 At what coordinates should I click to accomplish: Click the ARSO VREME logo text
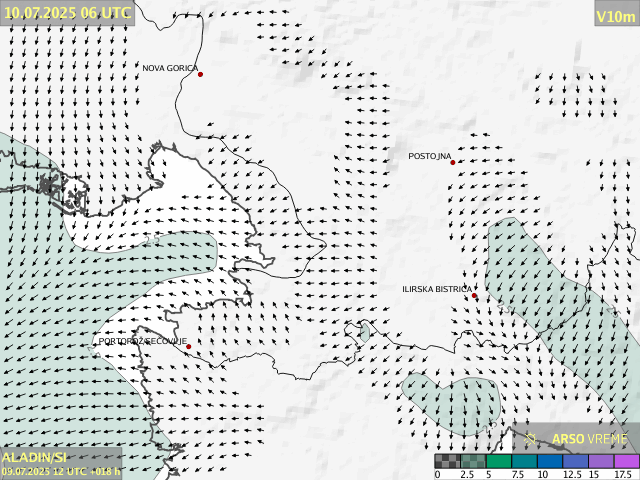(590, 439)
